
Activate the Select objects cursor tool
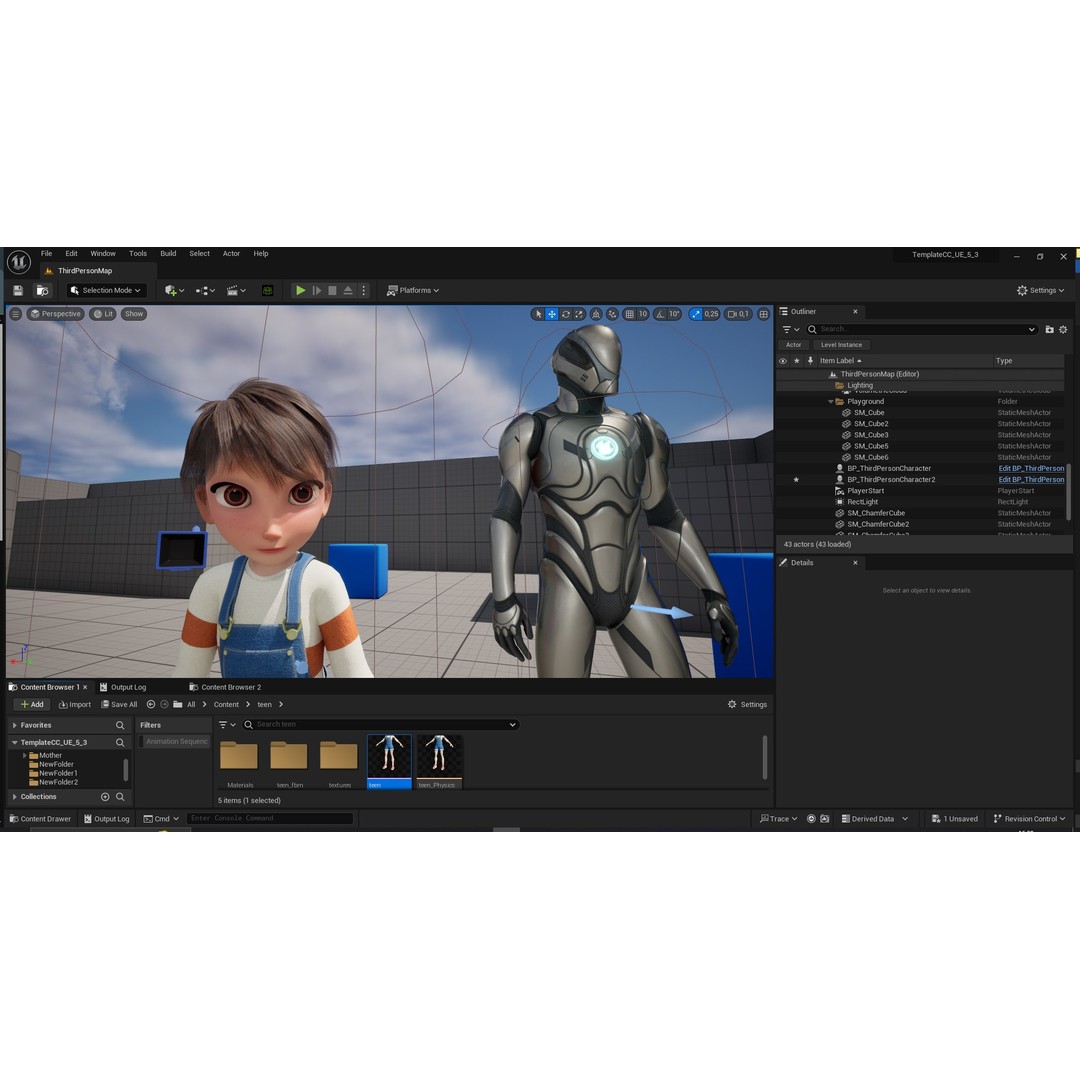pyautogui.click(x=539, y=314)
